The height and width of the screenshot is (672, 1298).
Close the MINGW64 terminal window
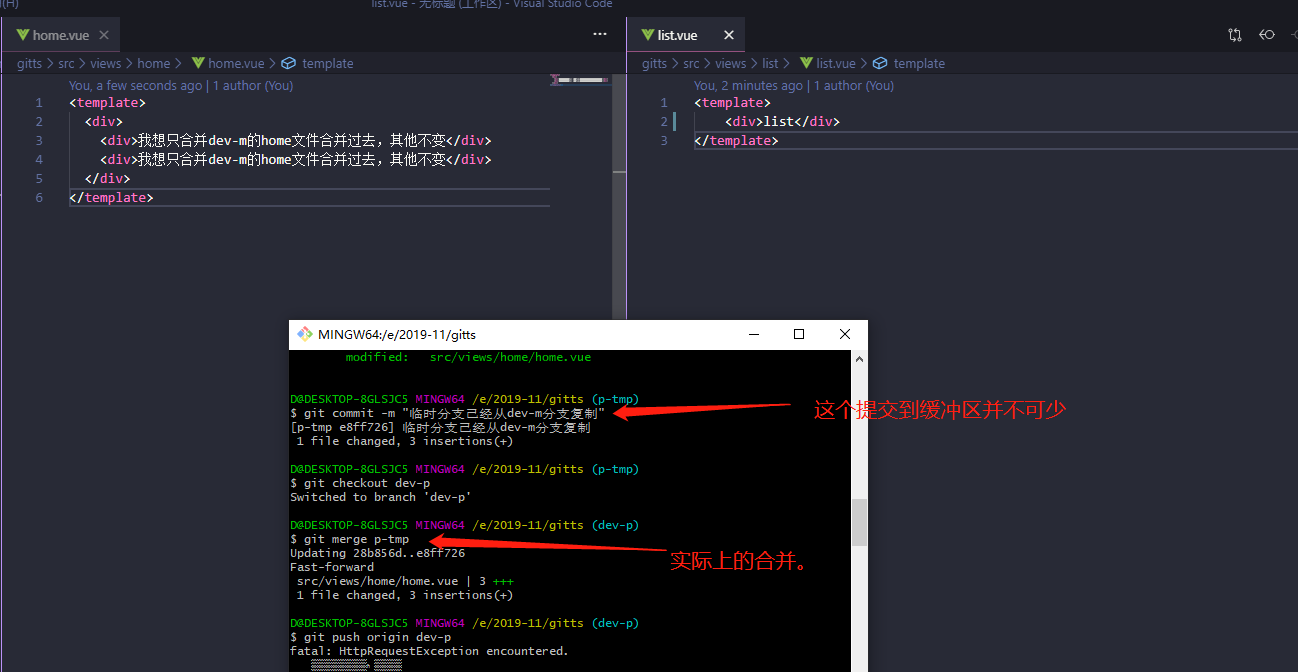coord(845,334)
